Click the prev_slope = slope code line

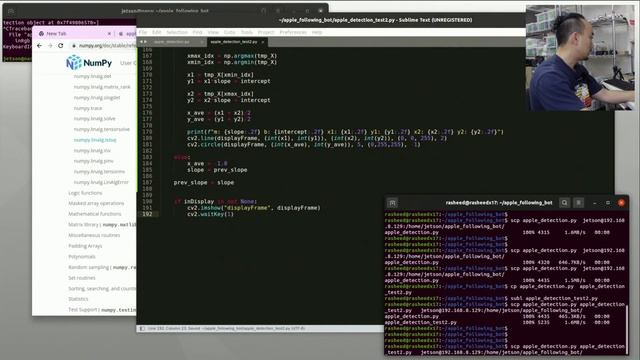point(204,182)
